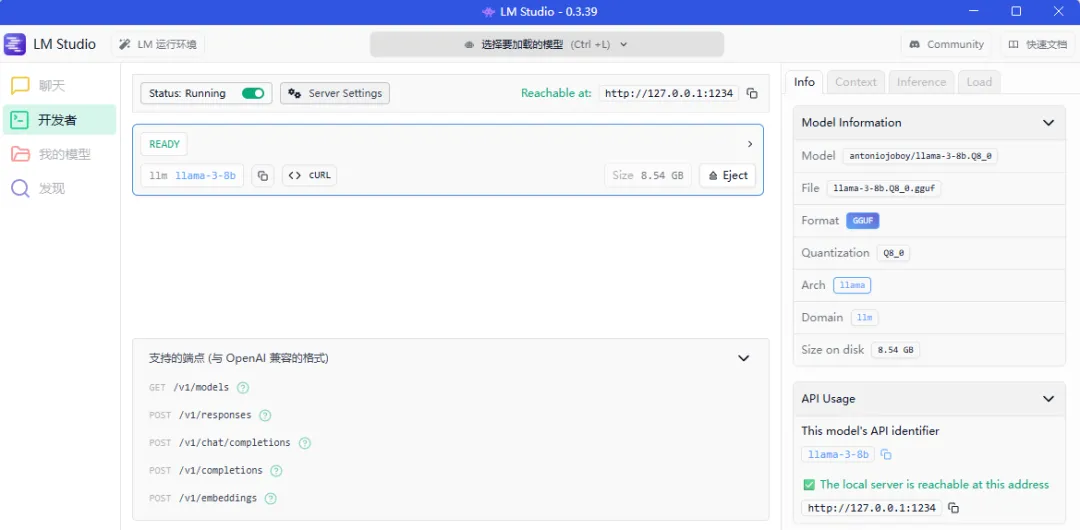Viewport: 1080px width, 530px height.
Task: Click the /v1/chat/completions endpoint text
Action: [234, 442]
